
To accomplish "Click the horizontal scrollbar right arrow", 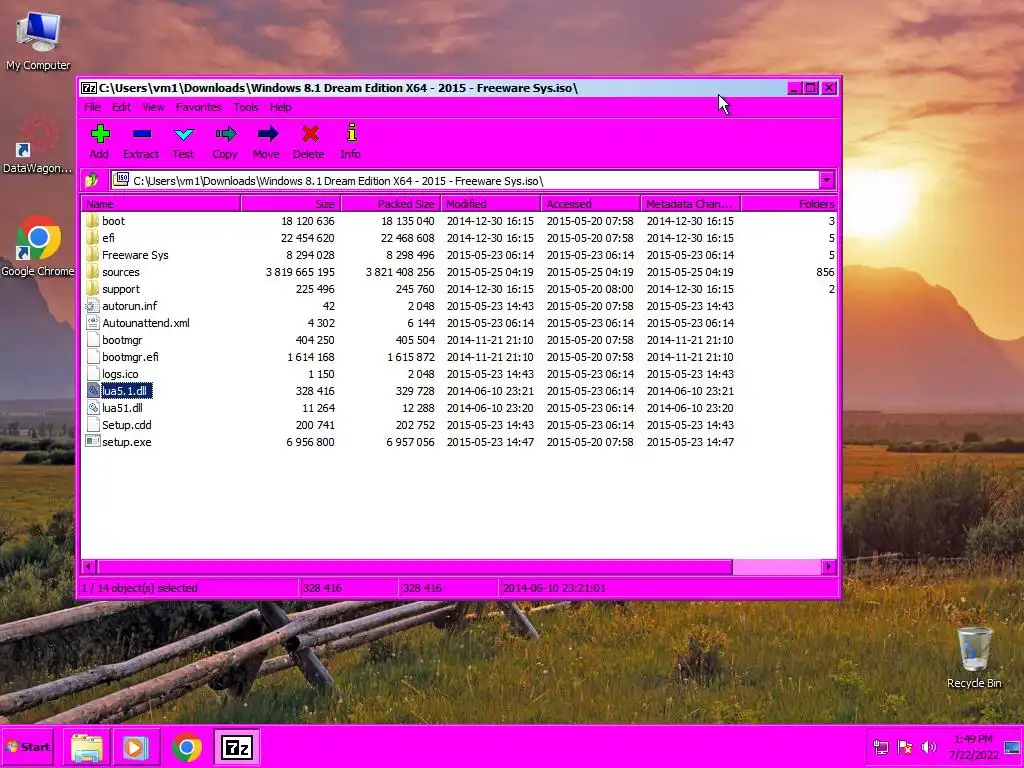I will (x=829, y=567).
